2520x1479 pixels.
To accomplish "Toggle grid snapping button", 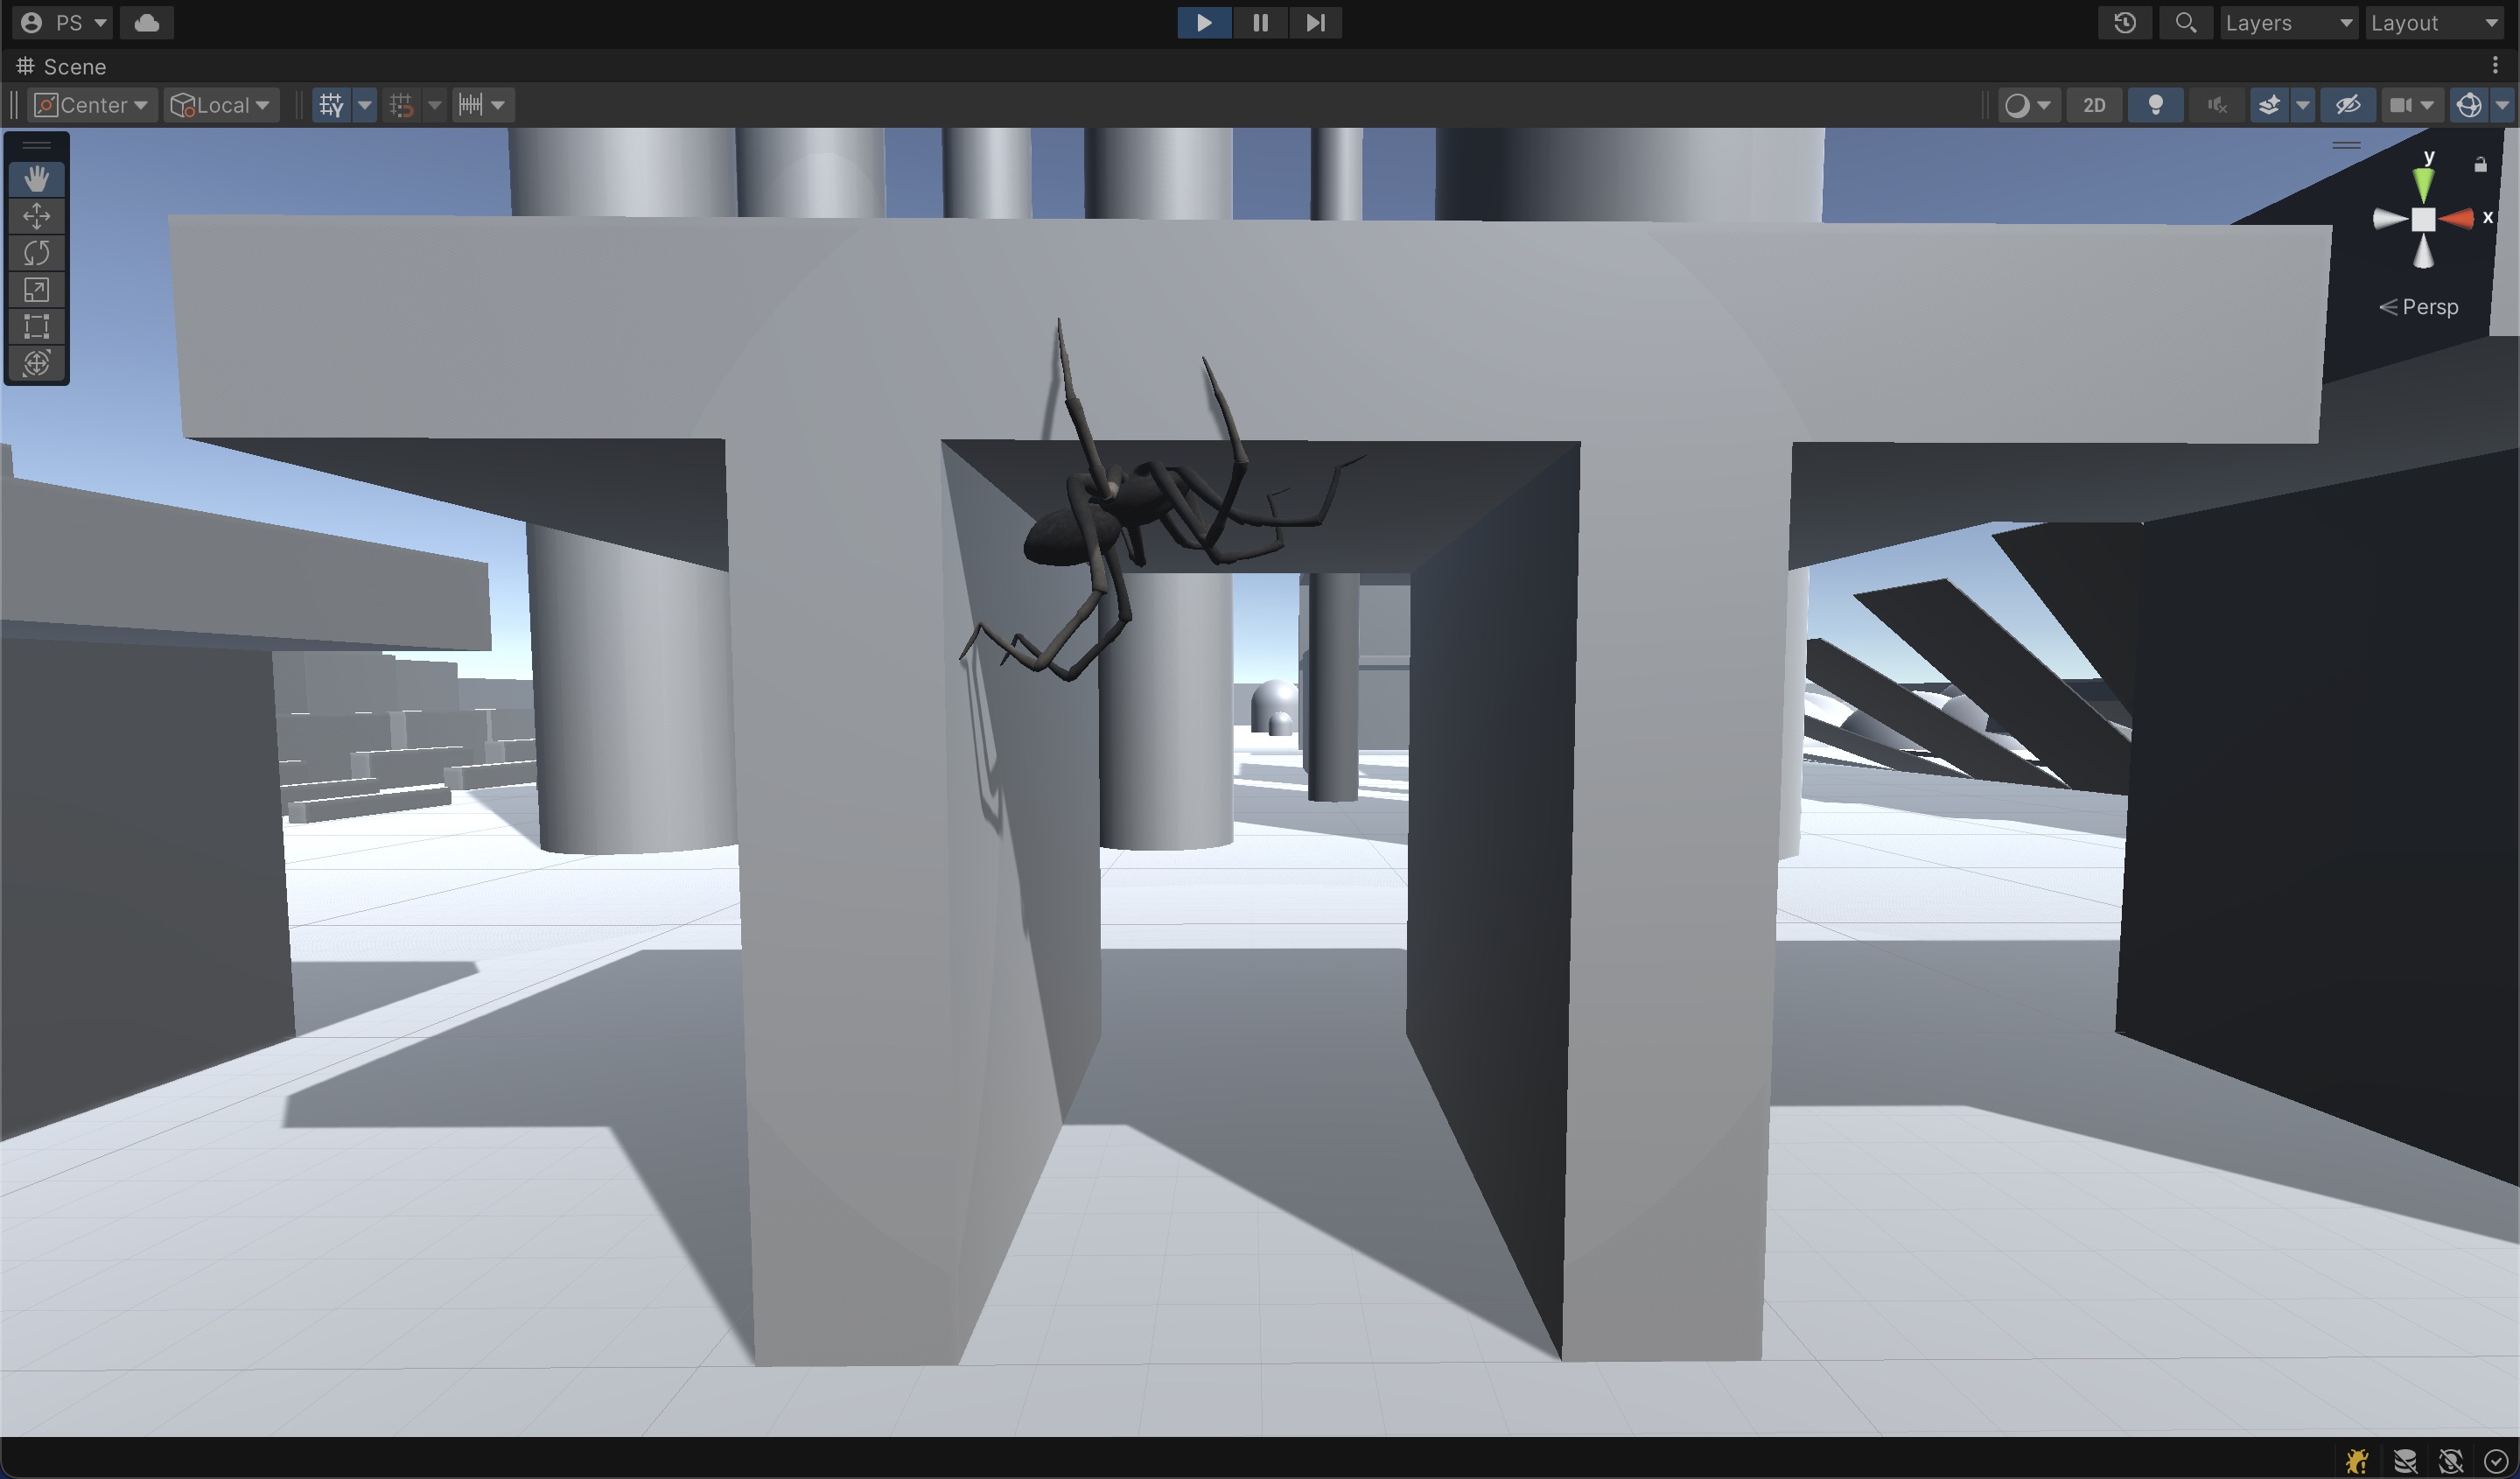I will 402,105.
